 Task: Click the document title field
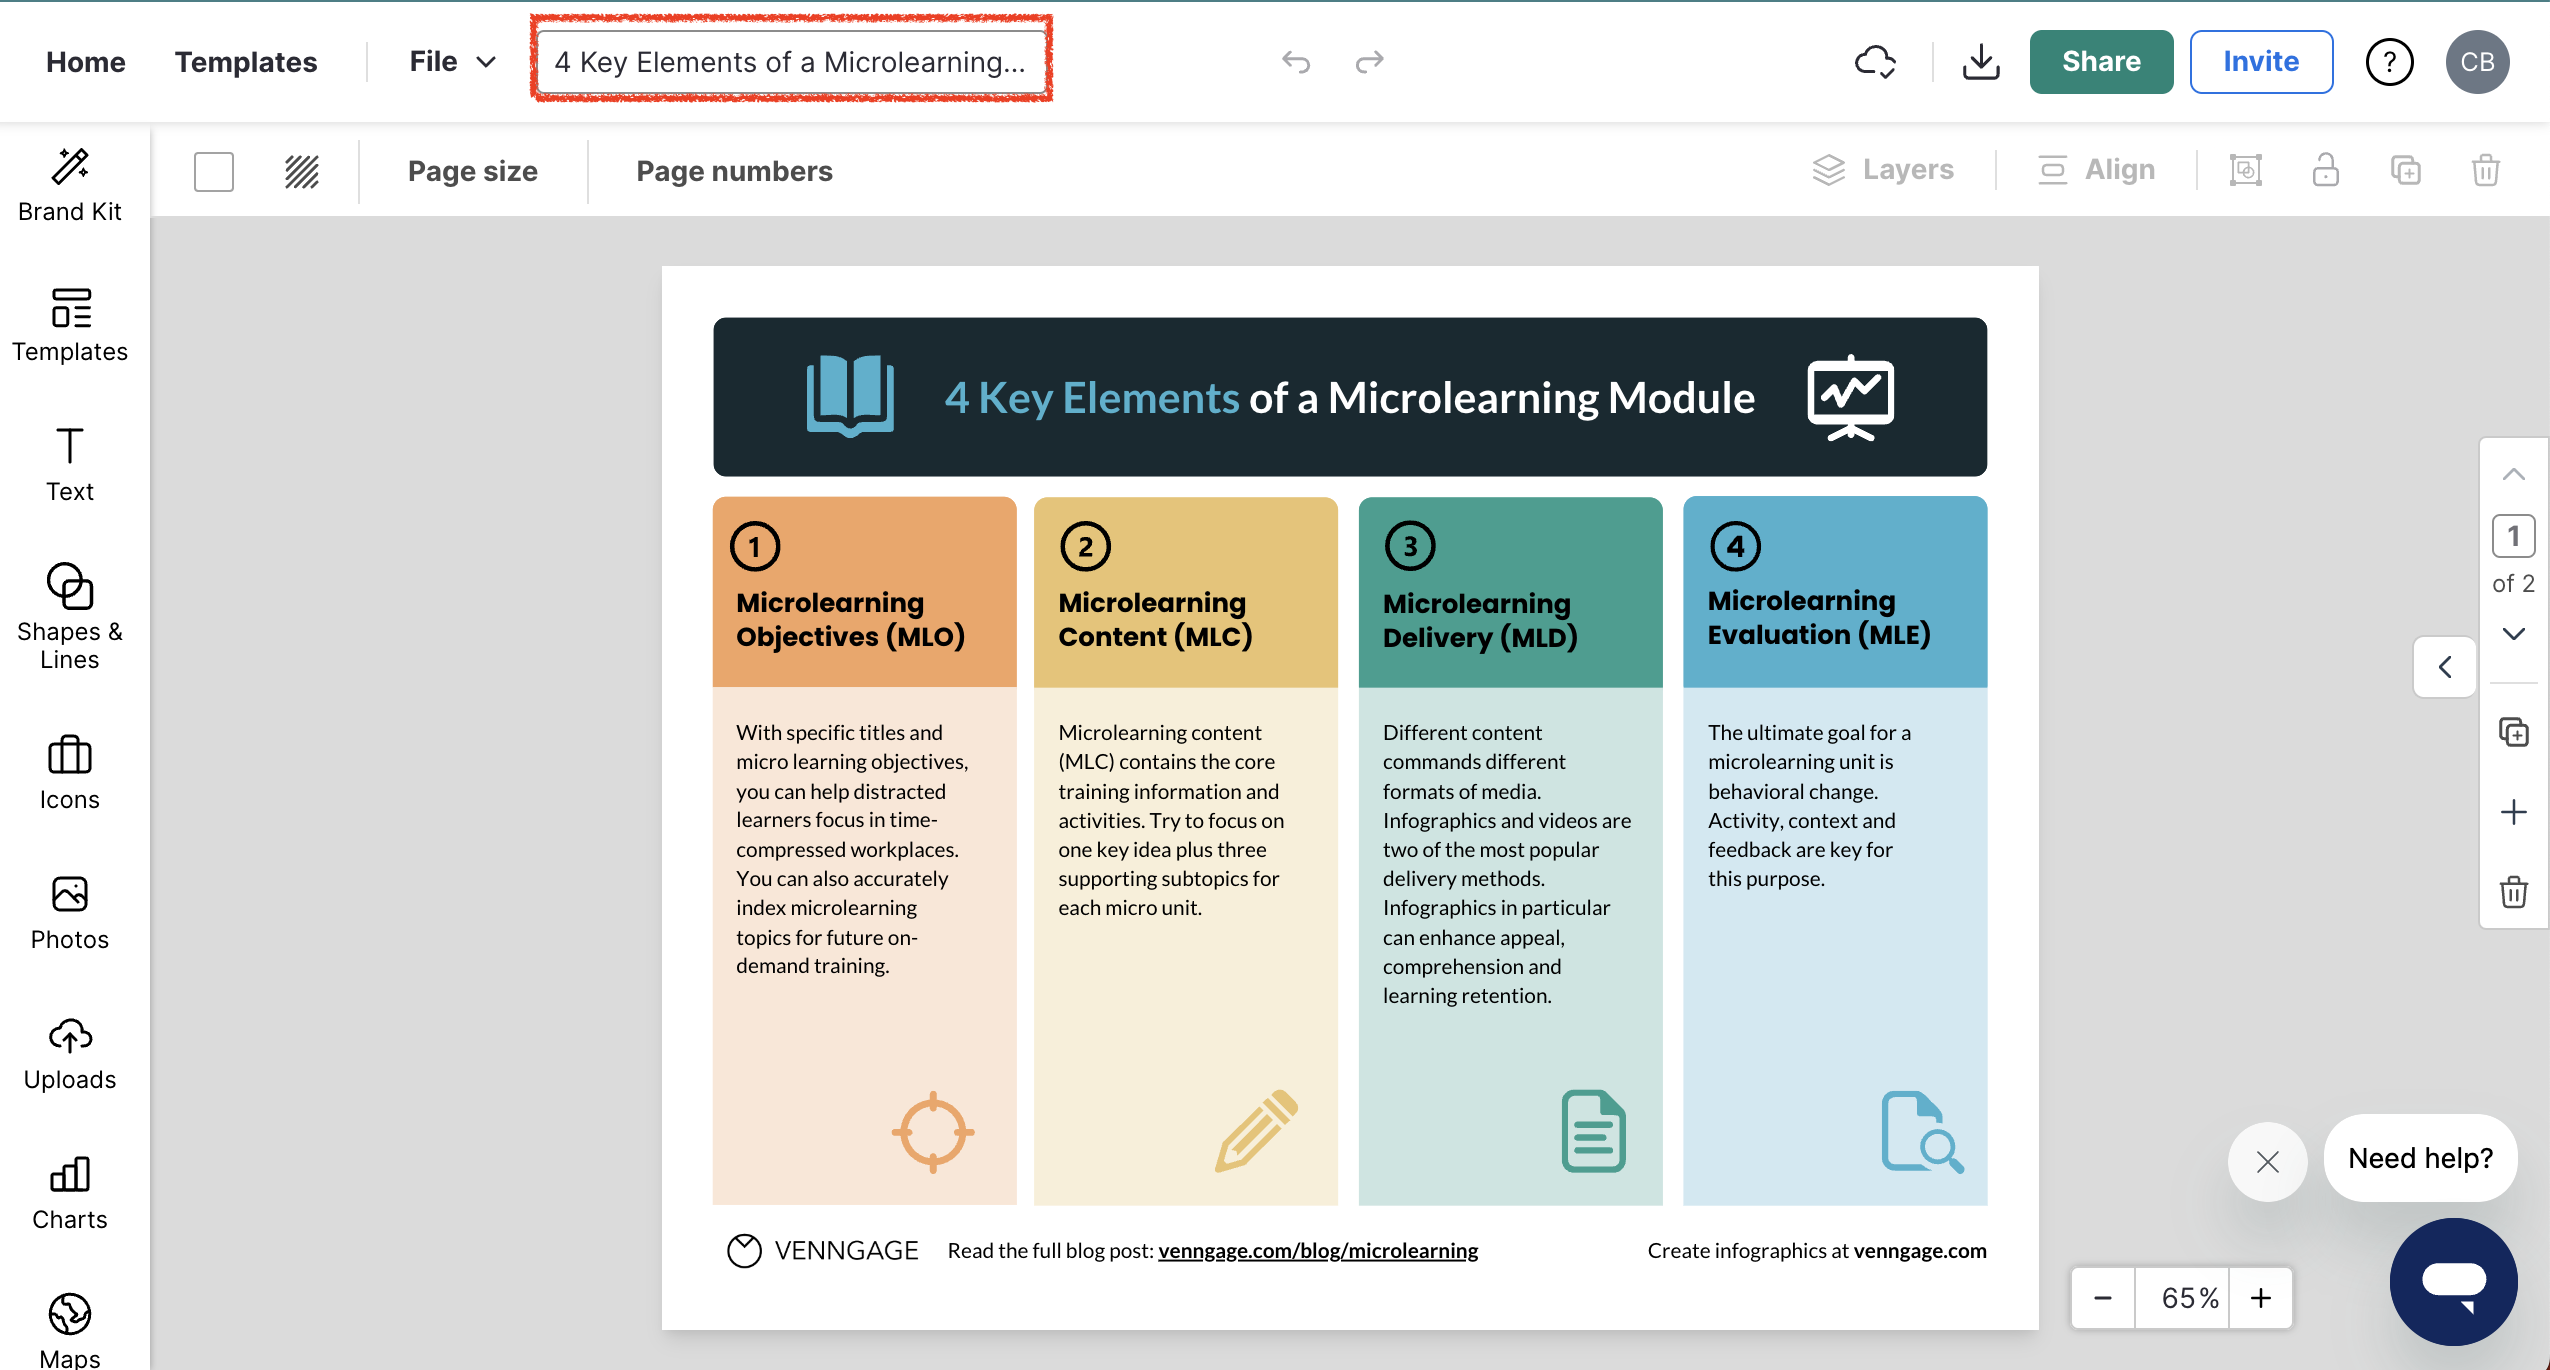(791, 61)
